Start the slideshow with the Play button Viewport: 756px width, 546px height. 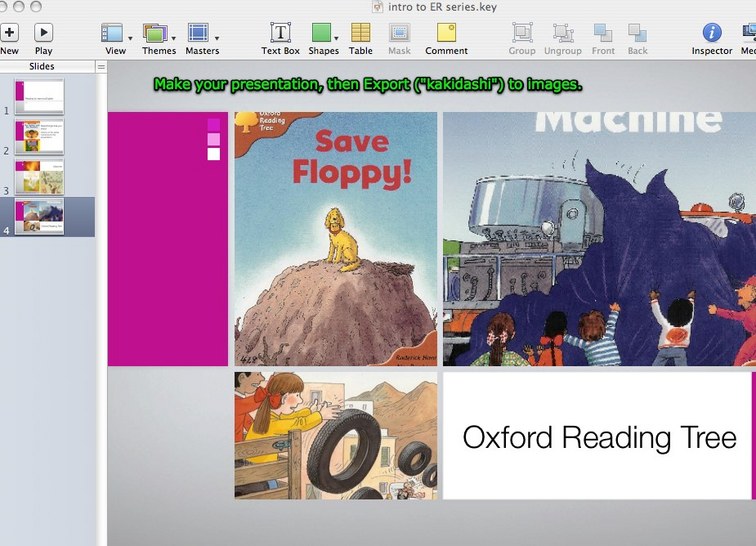pyautogui.click(x=43, y=33)
